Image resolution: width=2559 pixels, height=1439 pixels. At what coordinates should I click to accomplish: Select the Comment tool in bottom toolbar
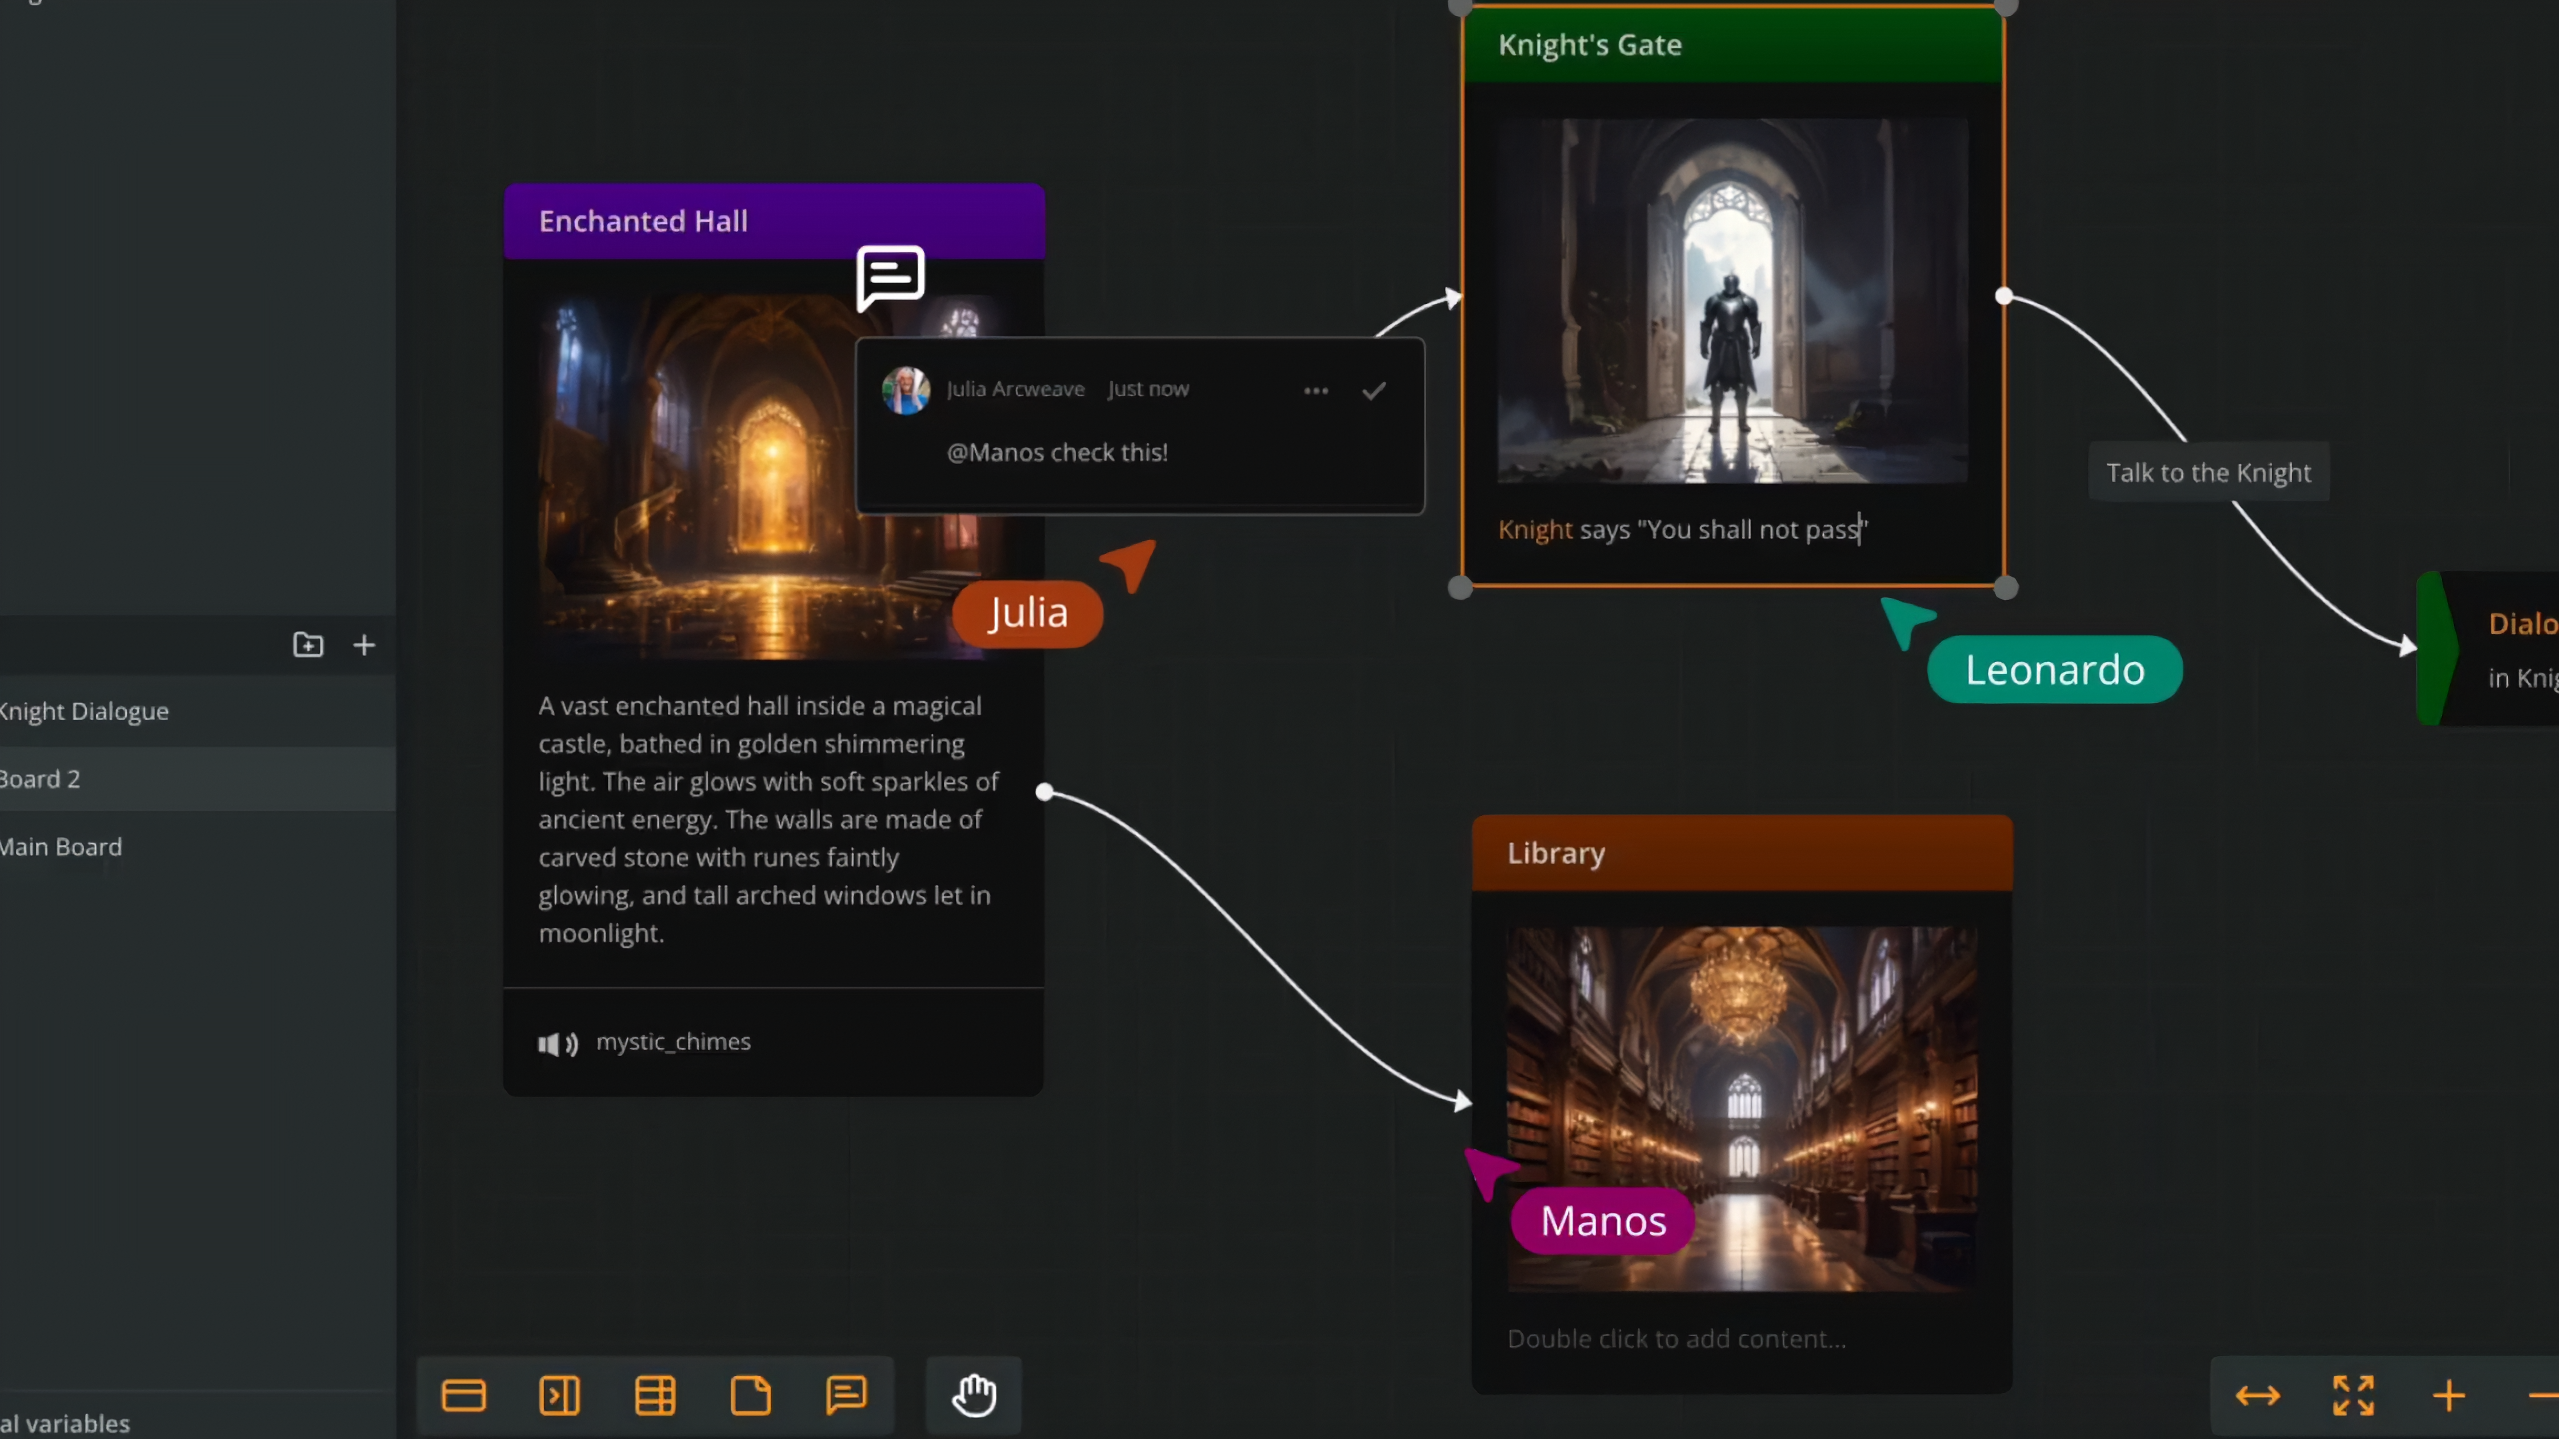point(846,1395)
